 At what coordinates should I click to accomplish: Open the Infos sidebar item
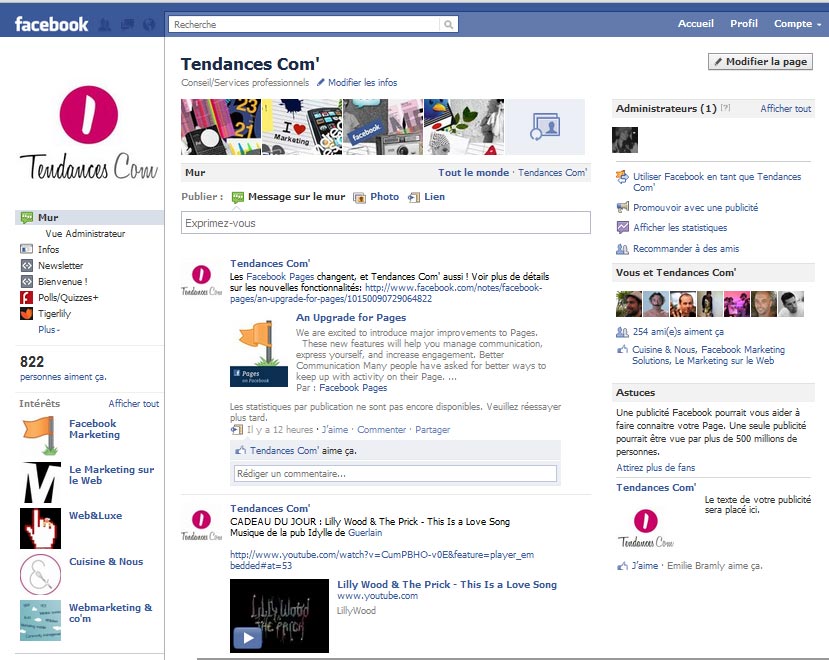(x=48, y=249)
